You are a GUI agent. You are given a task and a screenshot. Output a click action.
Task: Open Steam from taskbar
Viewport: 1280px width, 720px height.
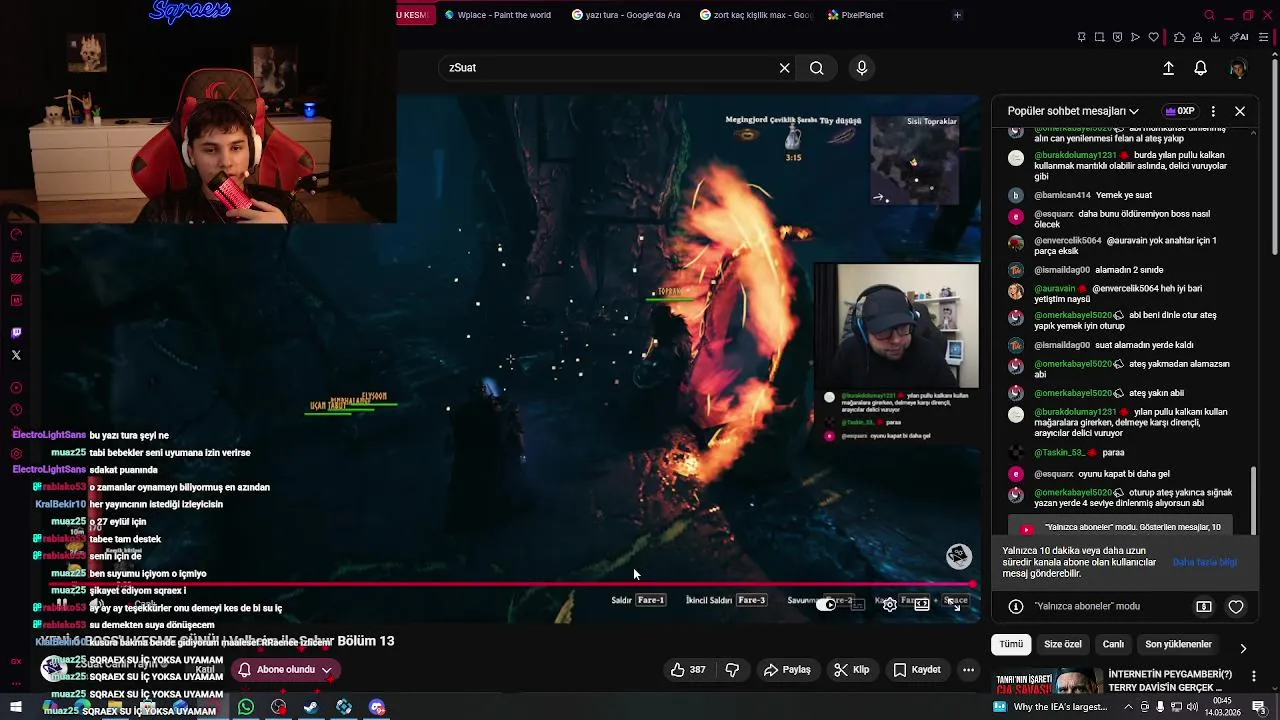[311, 708]
